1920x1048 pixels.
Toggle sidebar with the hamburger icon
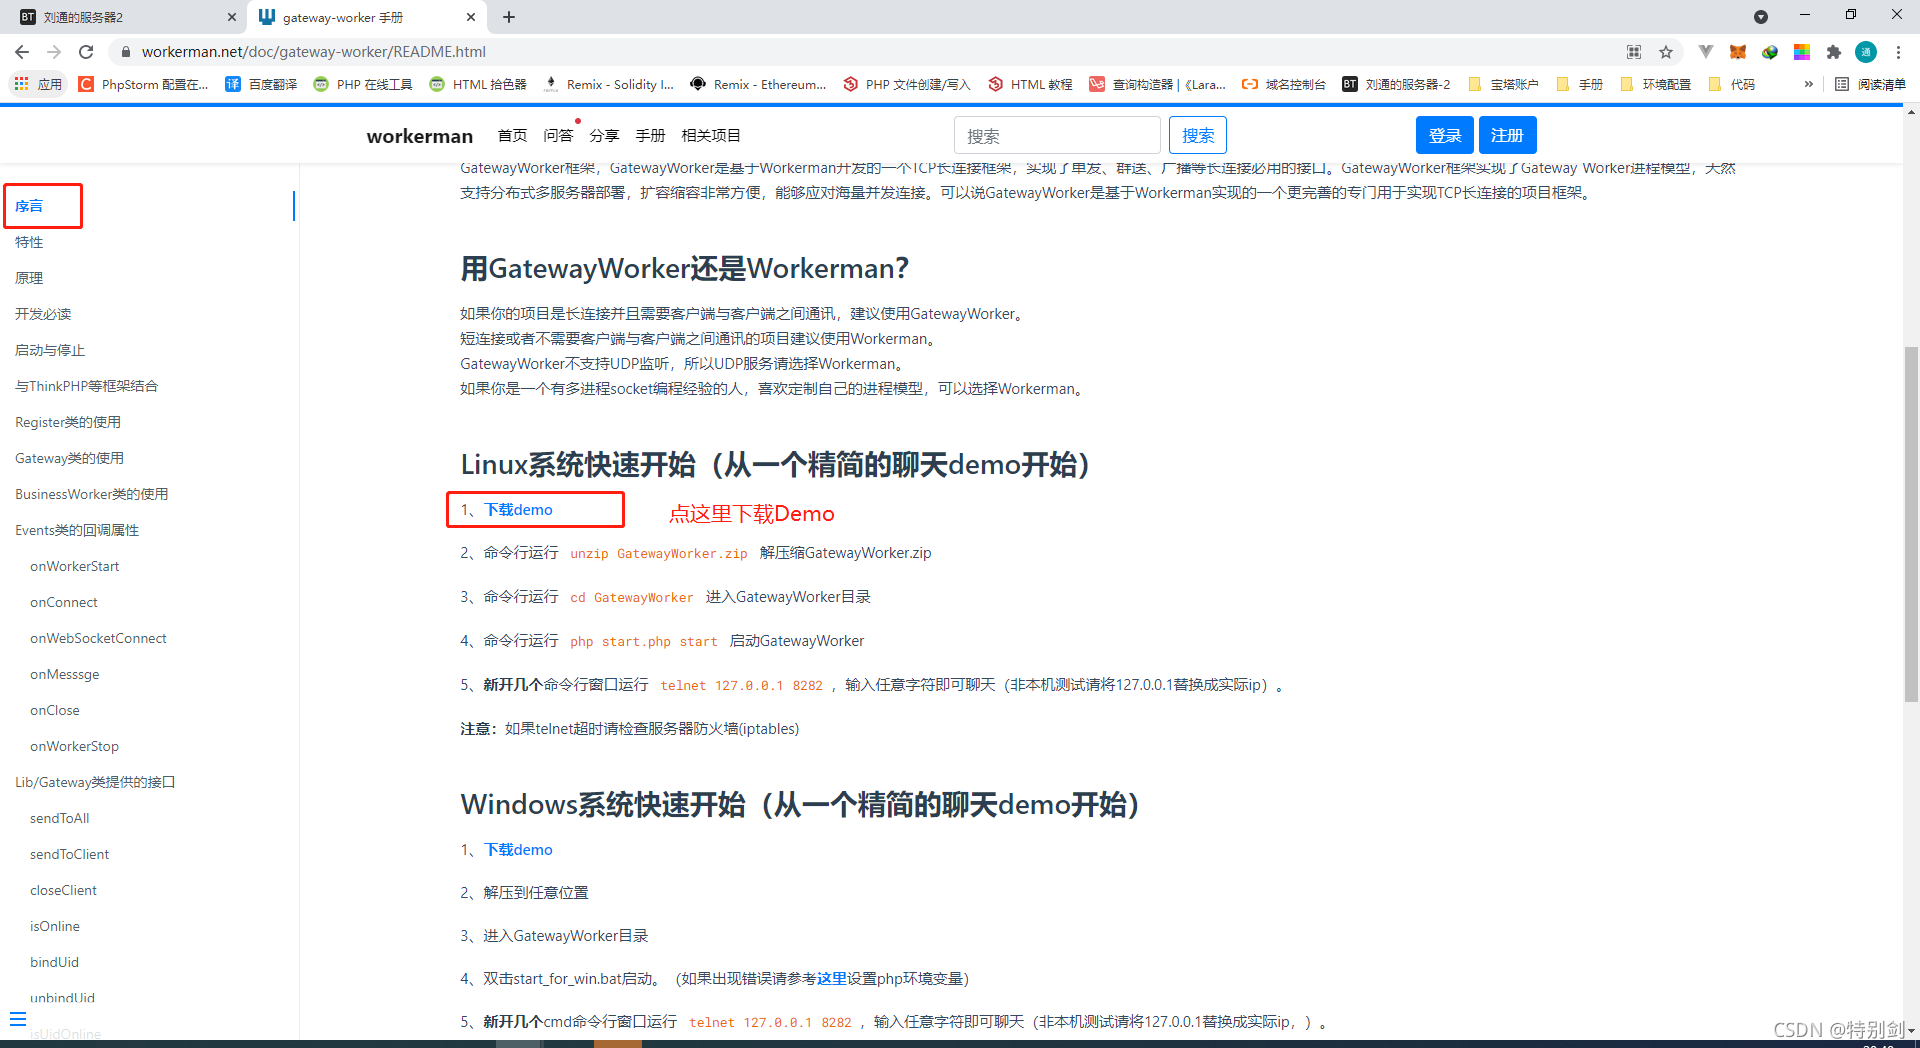(x=18, y=1019)
